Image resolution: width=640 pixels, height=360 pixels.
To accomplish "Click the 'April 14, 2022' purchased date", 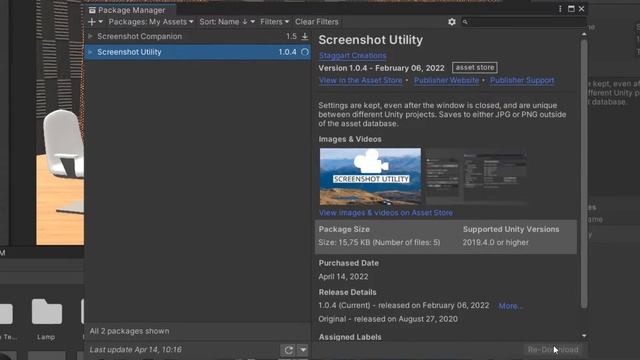I will click(343, 276).
